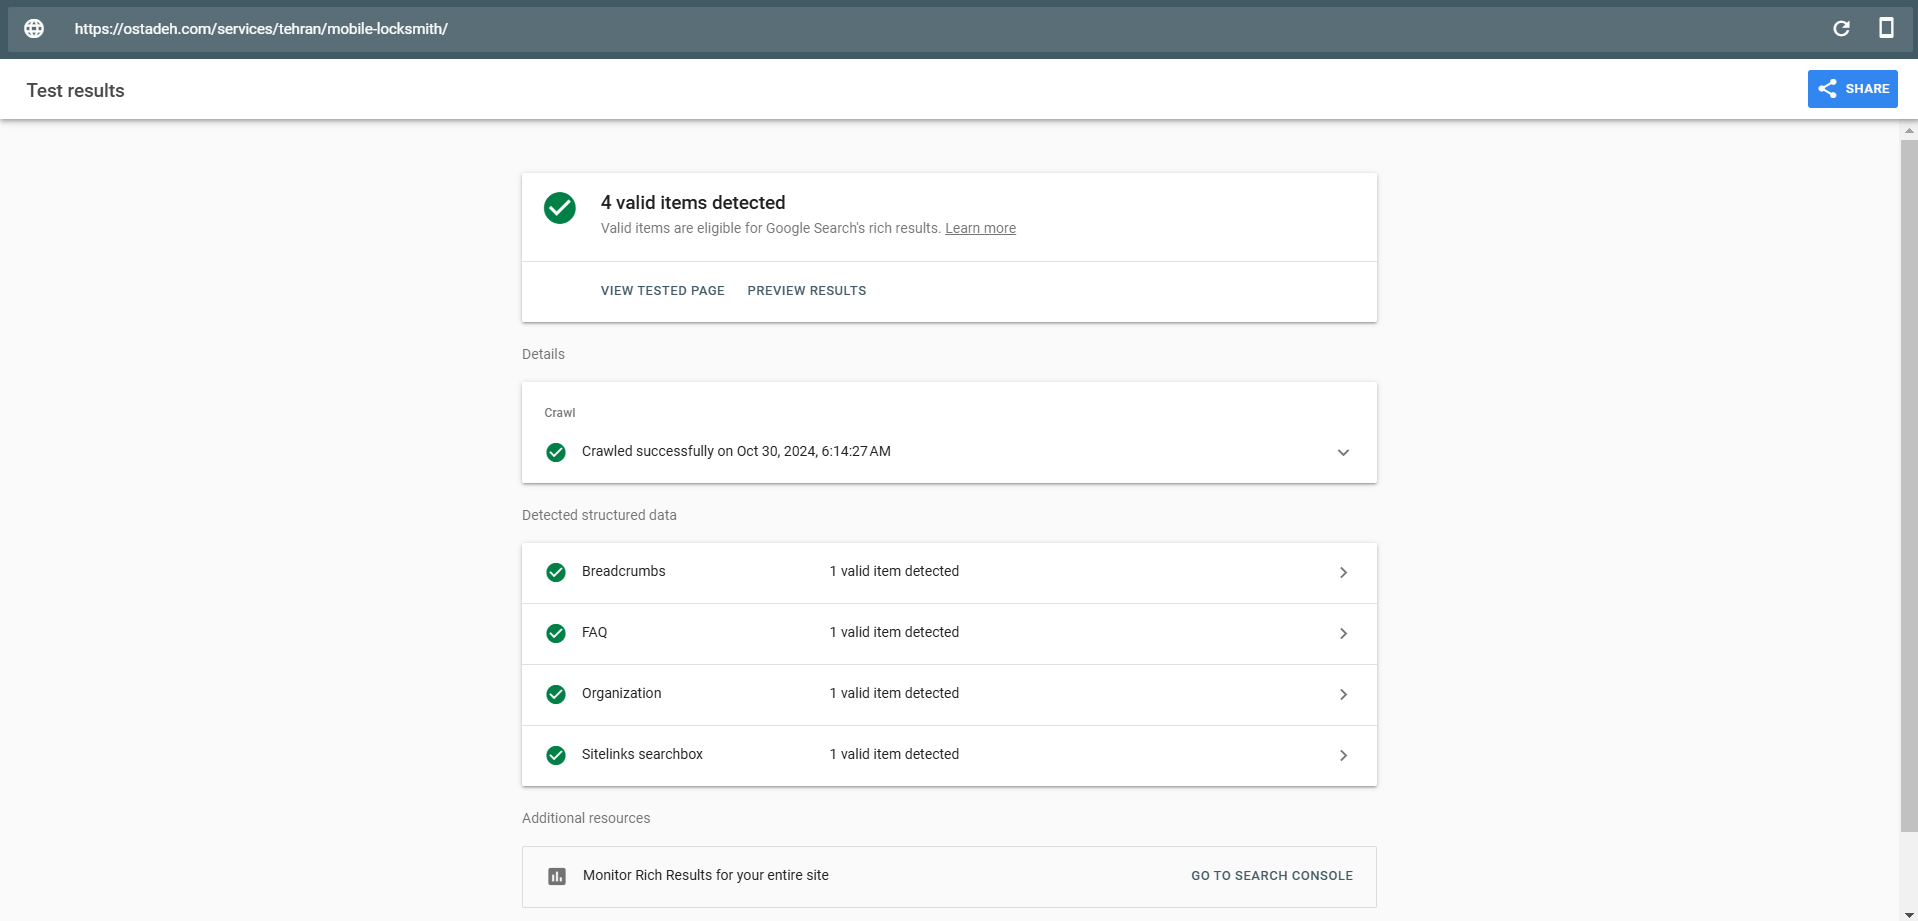The image size is (1918, 921).
Task: Open the Breadcrumbs row chevron
Action: tap(1343, 573)
